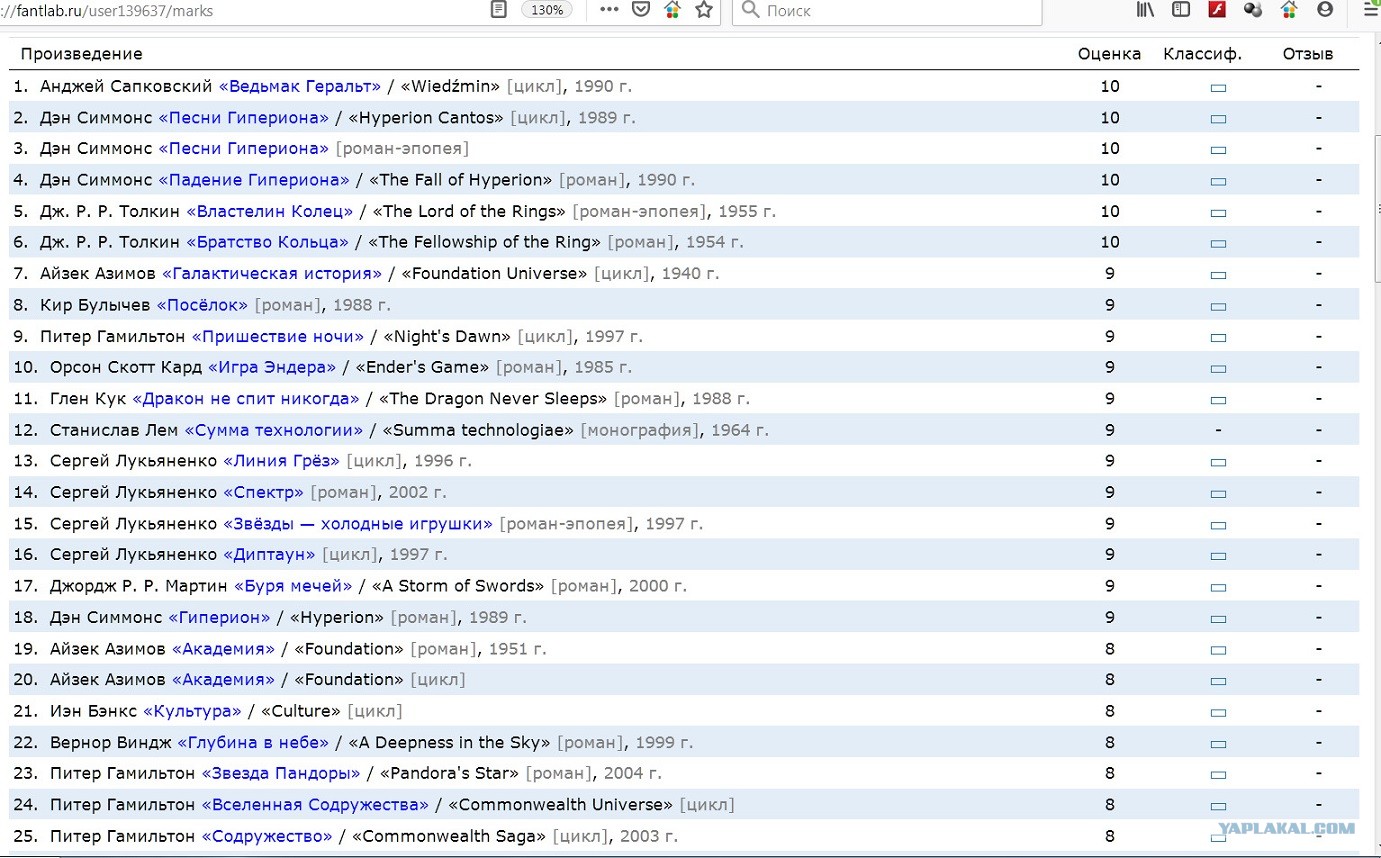Toggle the sidebar view icon

pyautogui.click(x=1181, y=10)
